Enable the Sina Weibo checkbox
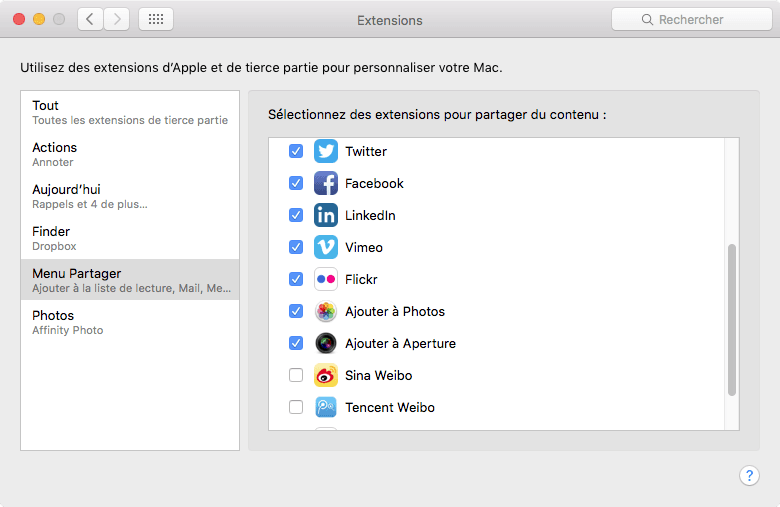Screen dimensions: 780x507 (x=296, y=375)
